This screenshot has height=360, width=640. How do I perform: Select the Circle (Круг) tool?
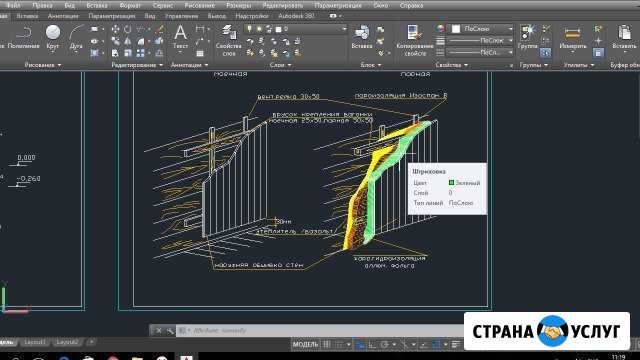[x=53, y=37]
